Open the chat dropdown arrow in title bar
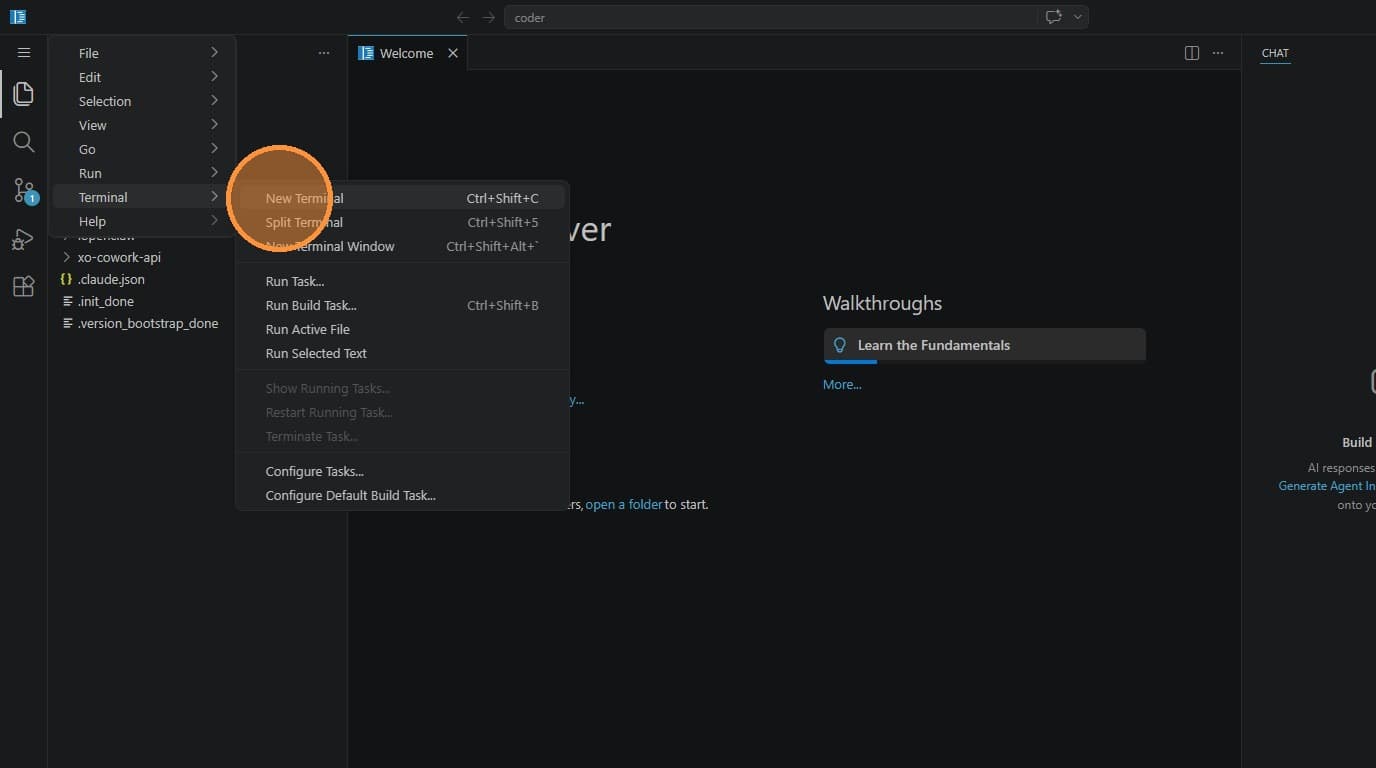The height and width of the screenshot is (768, 1376). 1078,17
